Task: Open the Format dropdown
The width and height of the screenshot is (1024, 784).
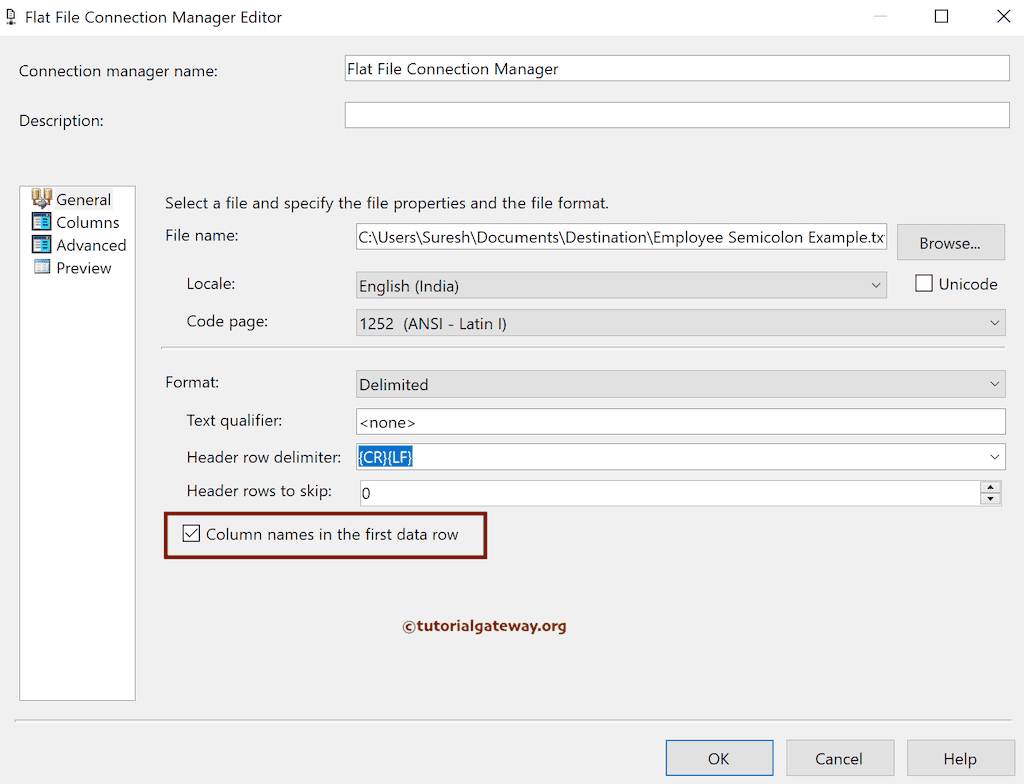Action: tap(994, 384)
